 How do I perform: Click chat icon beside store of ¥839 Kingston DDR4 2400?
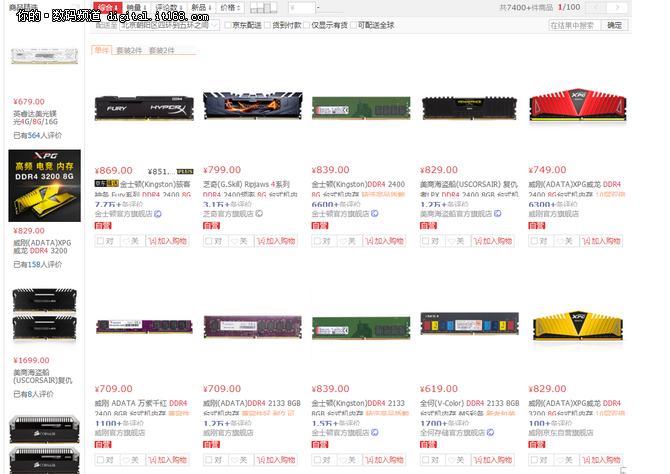[x=375, y=213]
